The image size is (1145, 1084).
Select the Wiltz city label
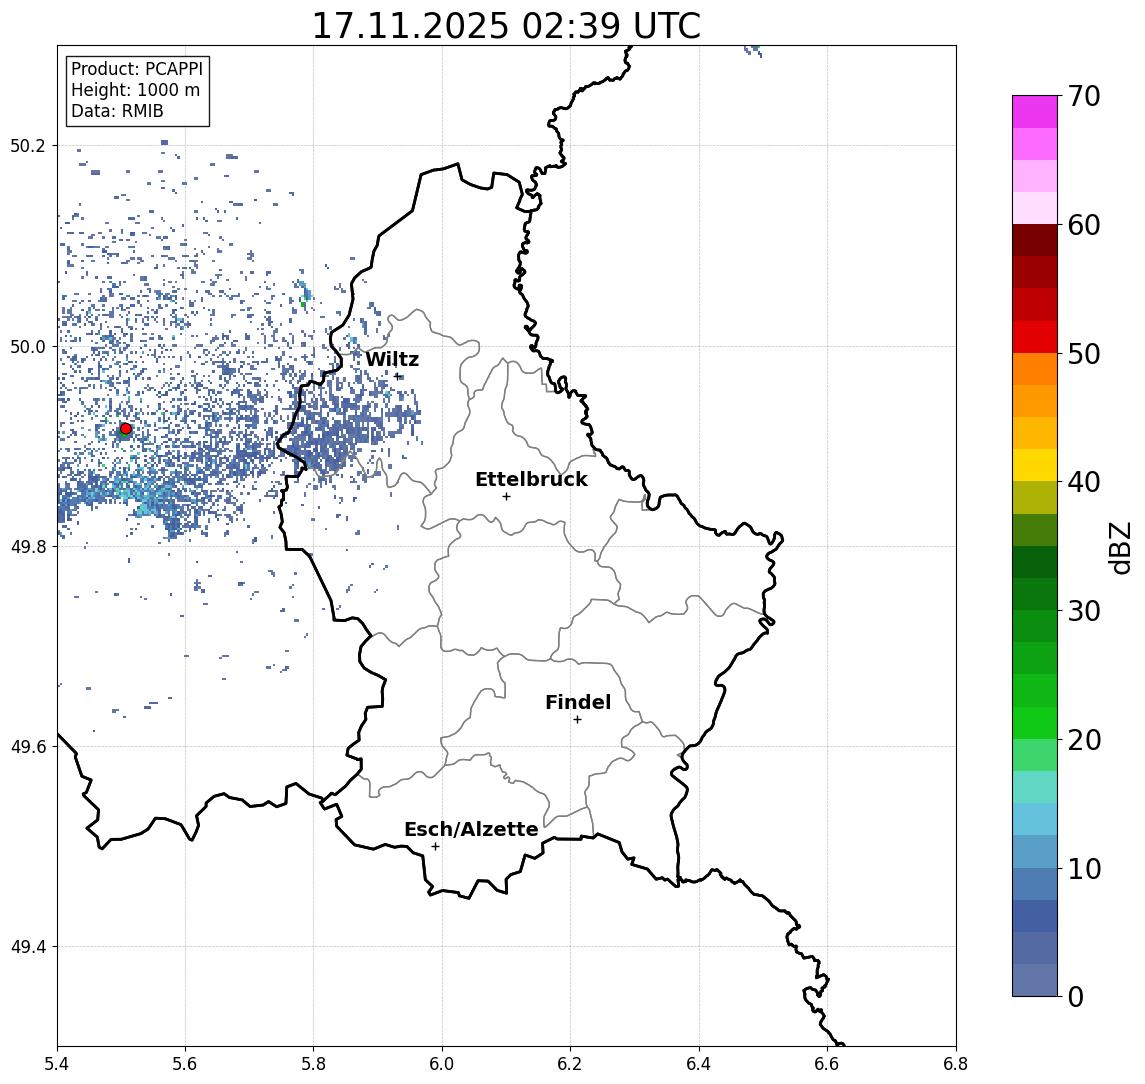(x=392, y=359)
